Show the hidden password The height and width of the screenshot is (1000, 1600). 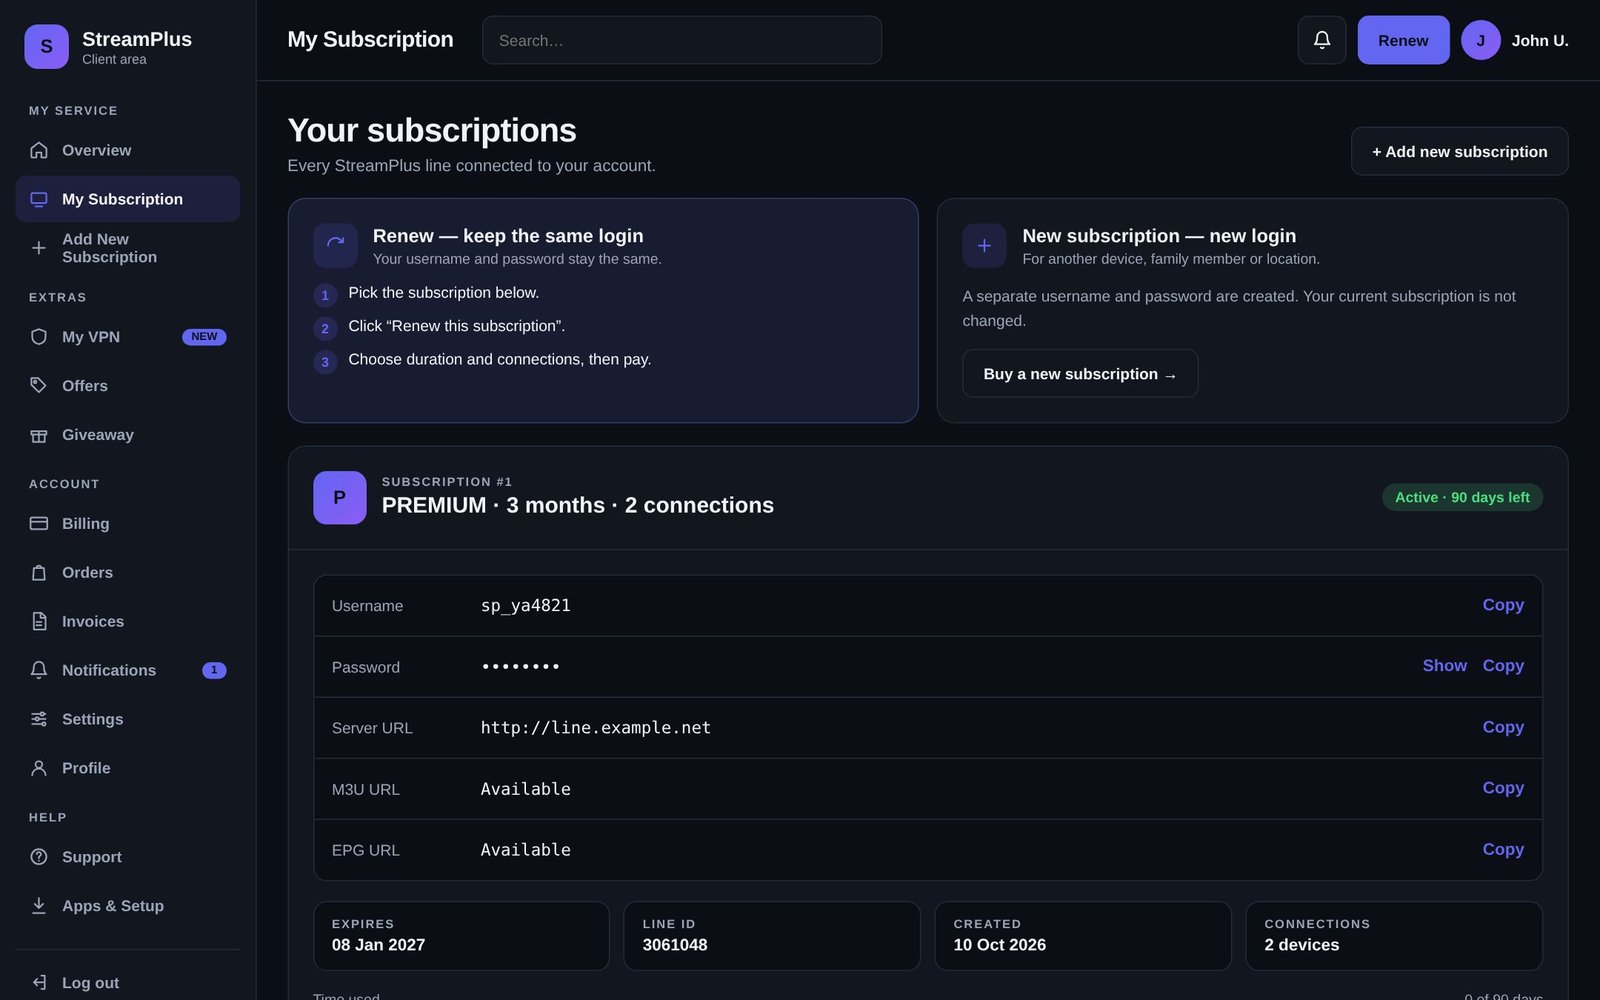(x=1444, y=666)
